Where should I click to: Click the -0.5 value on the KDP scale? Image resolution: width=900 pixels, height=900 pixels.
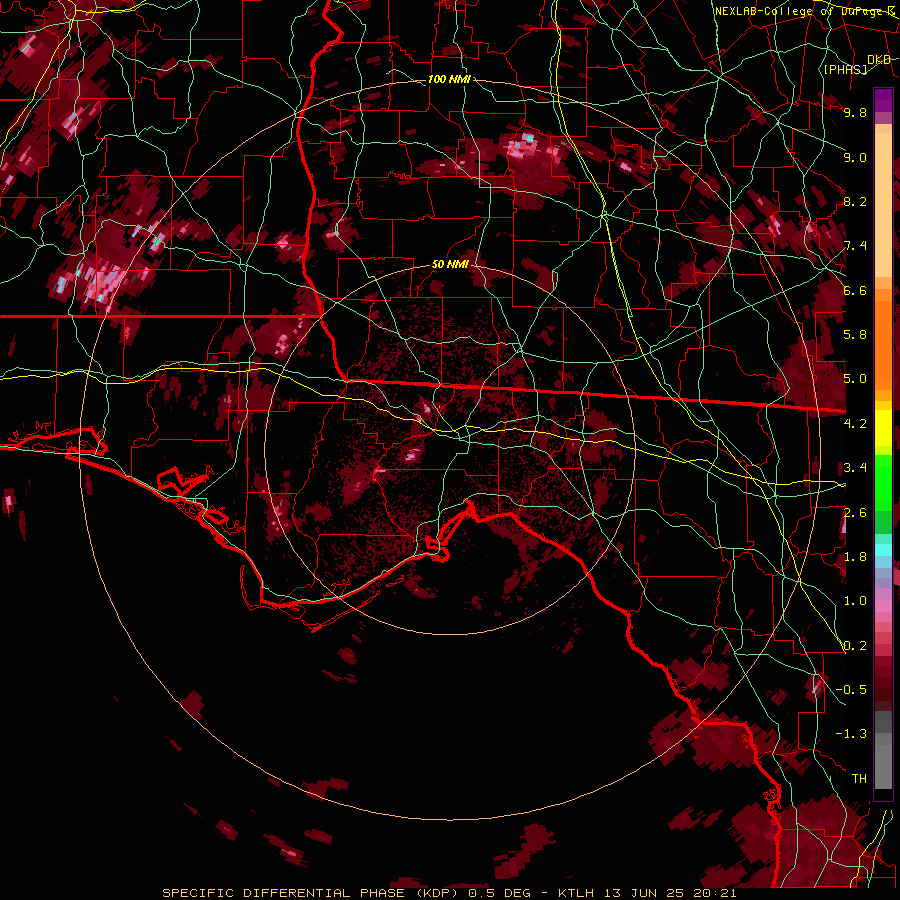(x=851, y=690)
